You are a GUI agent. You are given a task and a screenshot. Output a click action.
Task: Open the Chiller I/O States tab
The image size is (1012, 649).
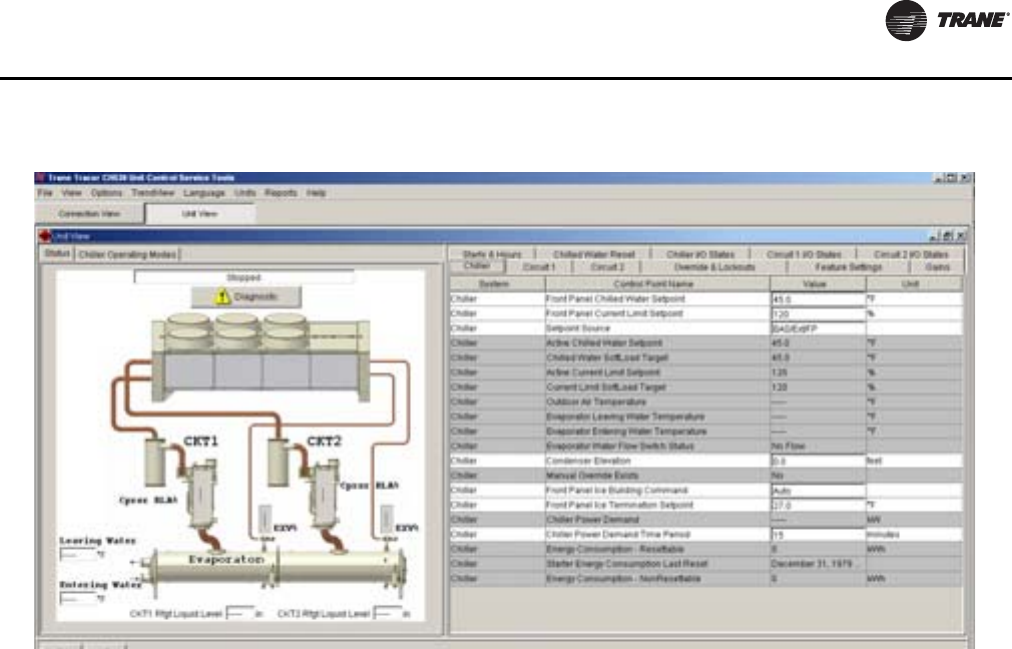pos(700,254)
